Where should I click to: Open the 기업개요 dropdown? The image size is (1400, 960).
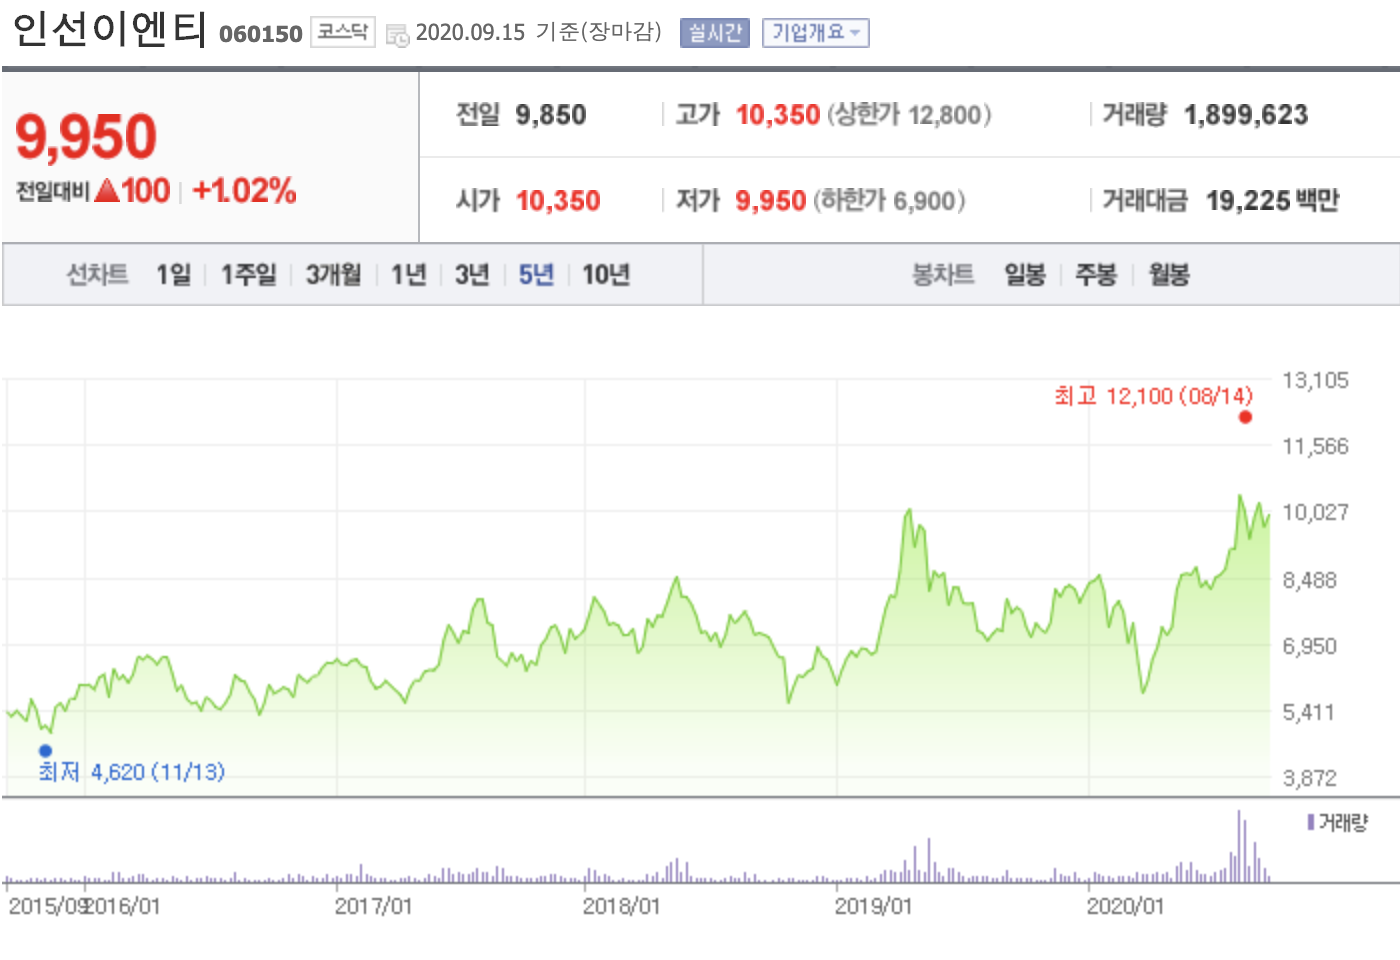pyautogui.click(x=815, y=33)
